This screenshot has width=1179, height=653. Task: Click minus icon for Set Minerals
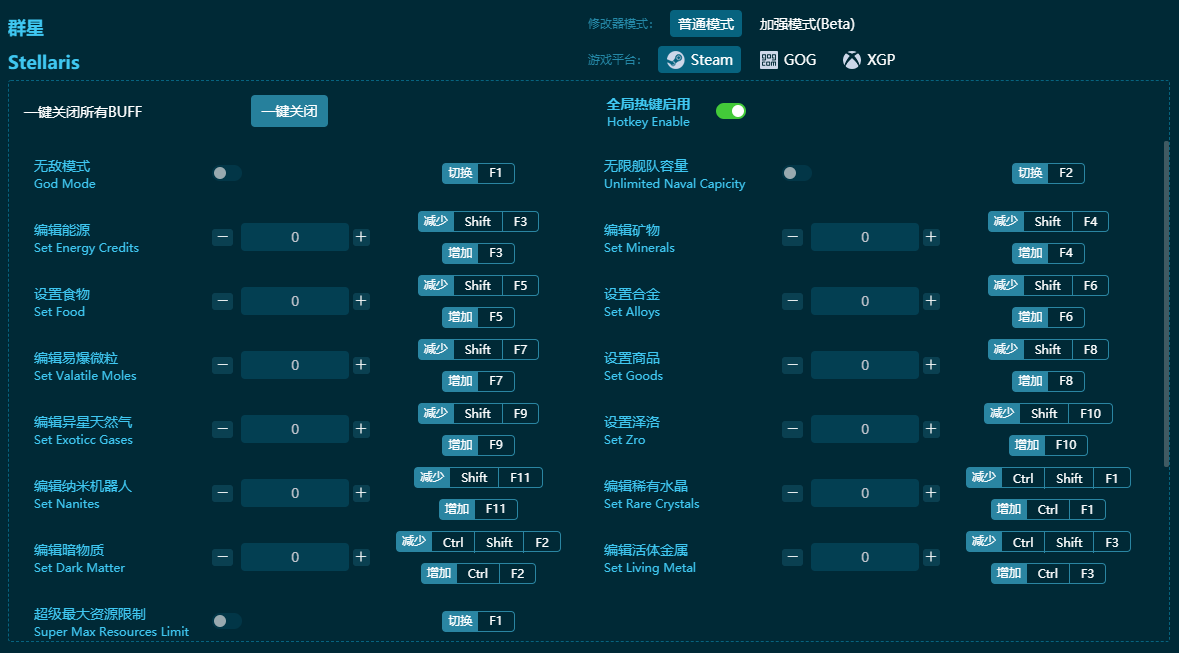click(792, 237)
